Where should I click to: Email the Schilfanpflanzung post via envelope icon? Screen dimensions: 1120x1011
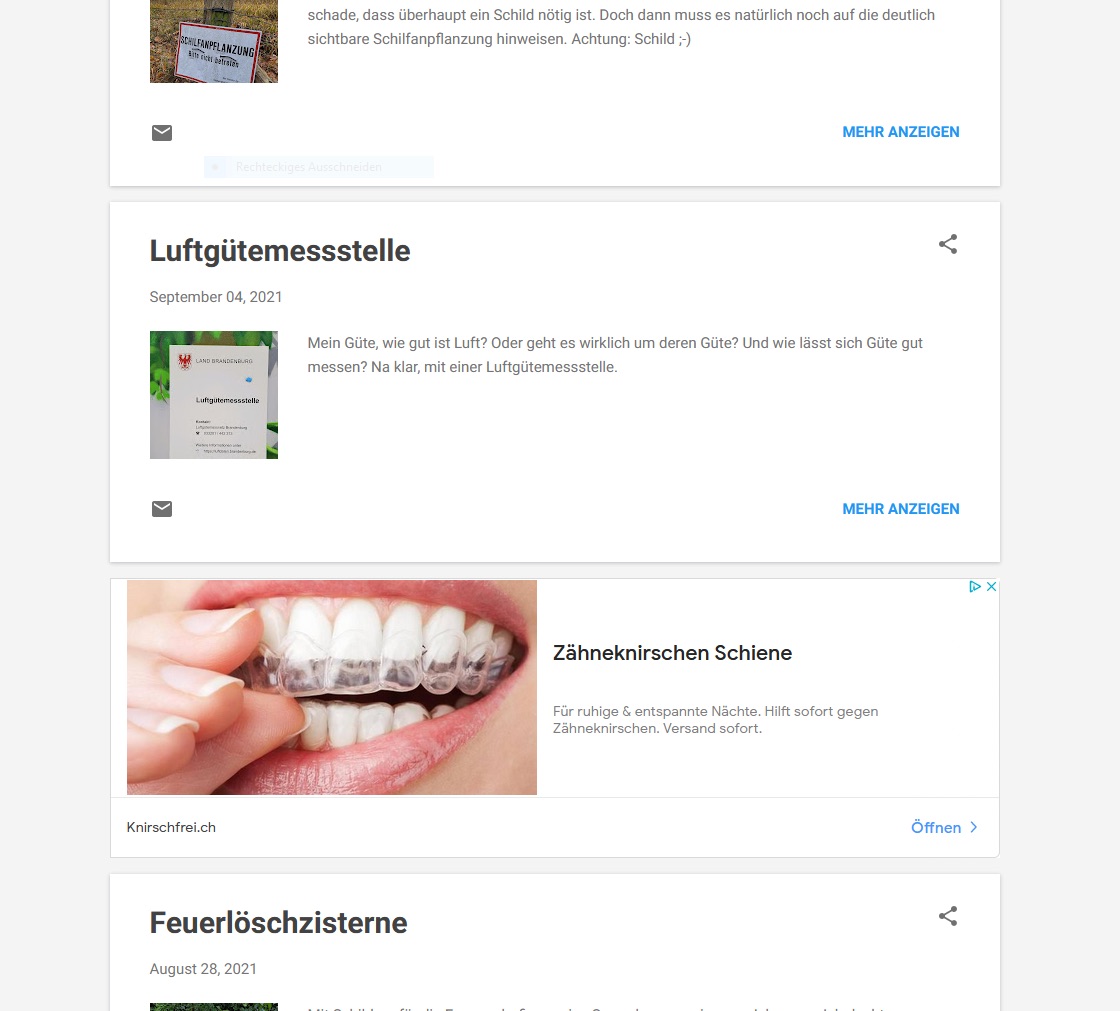tap(162, 133)
